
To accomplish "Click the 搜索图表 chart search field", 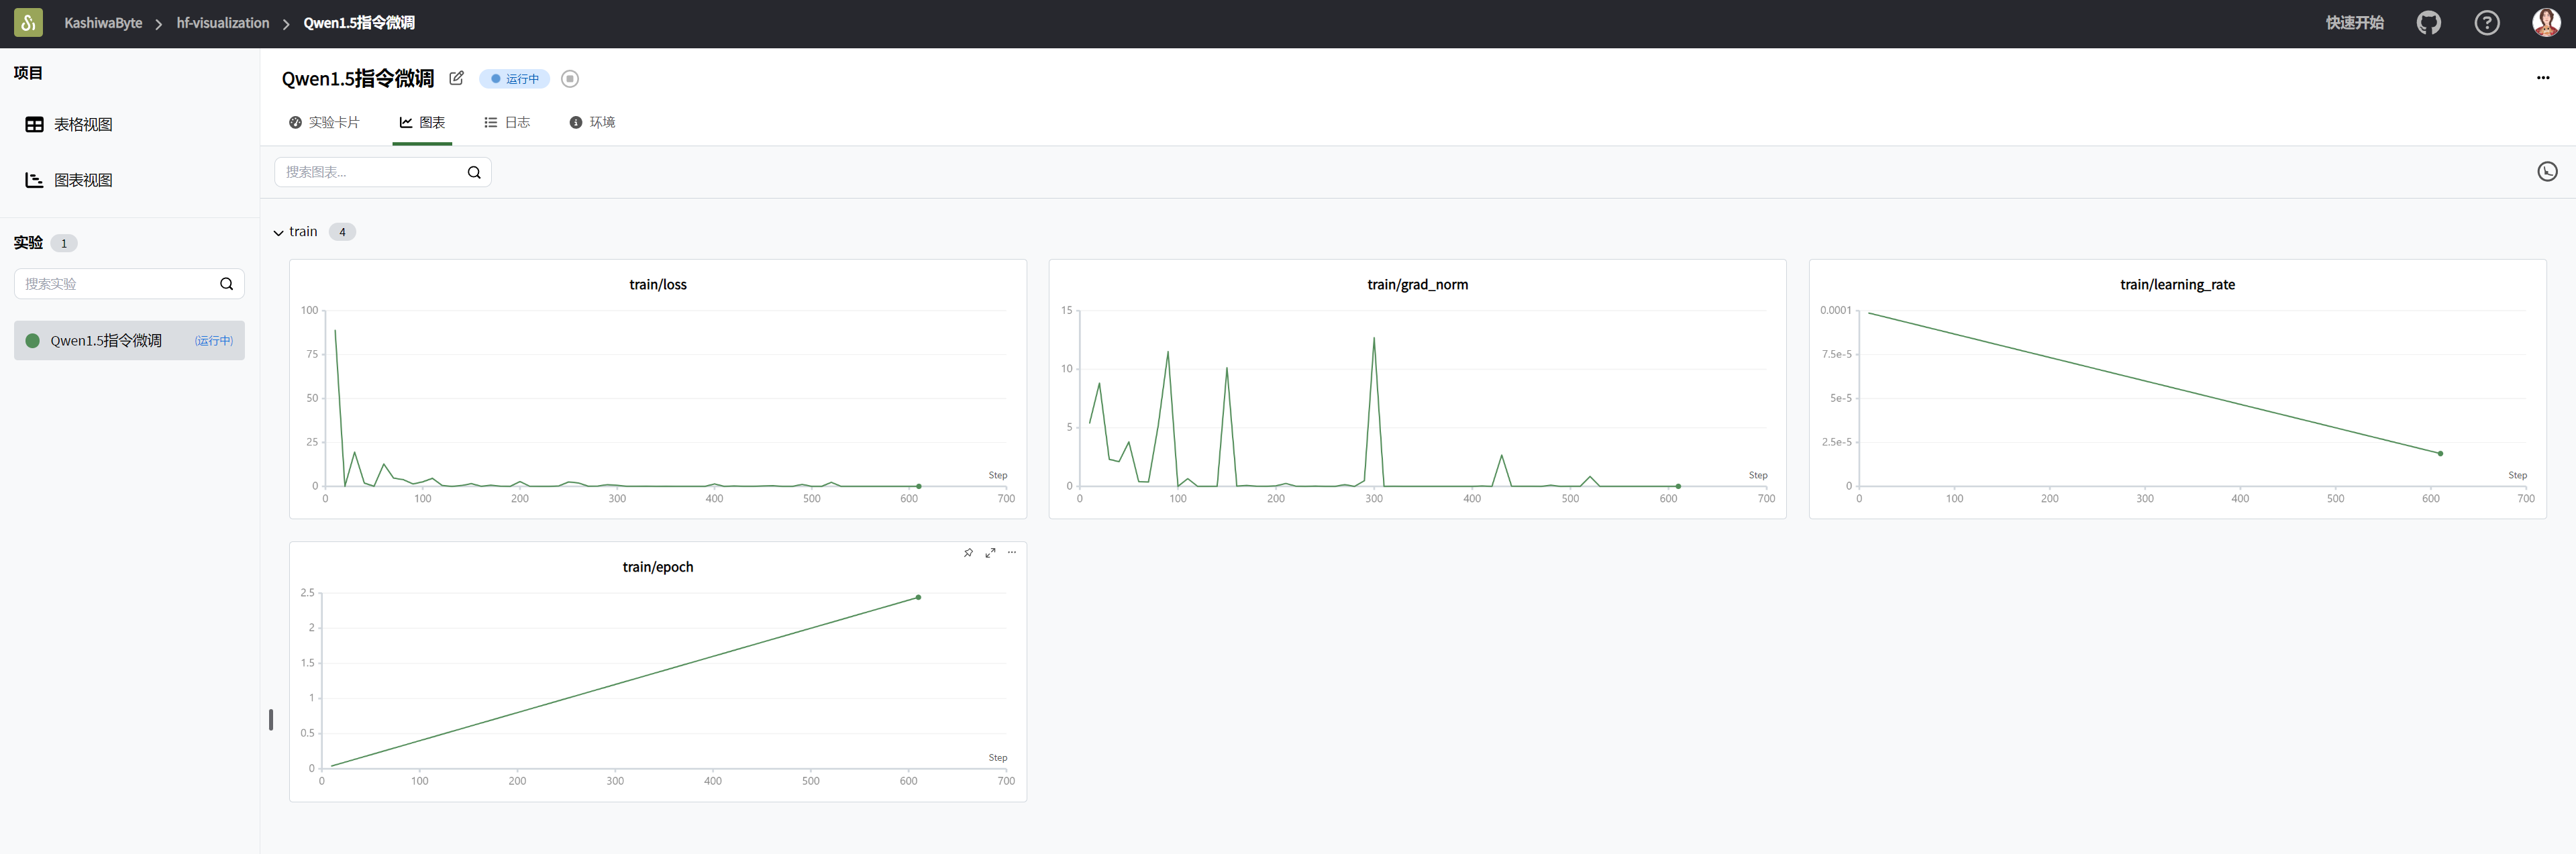I will click(x=370, y=172).
